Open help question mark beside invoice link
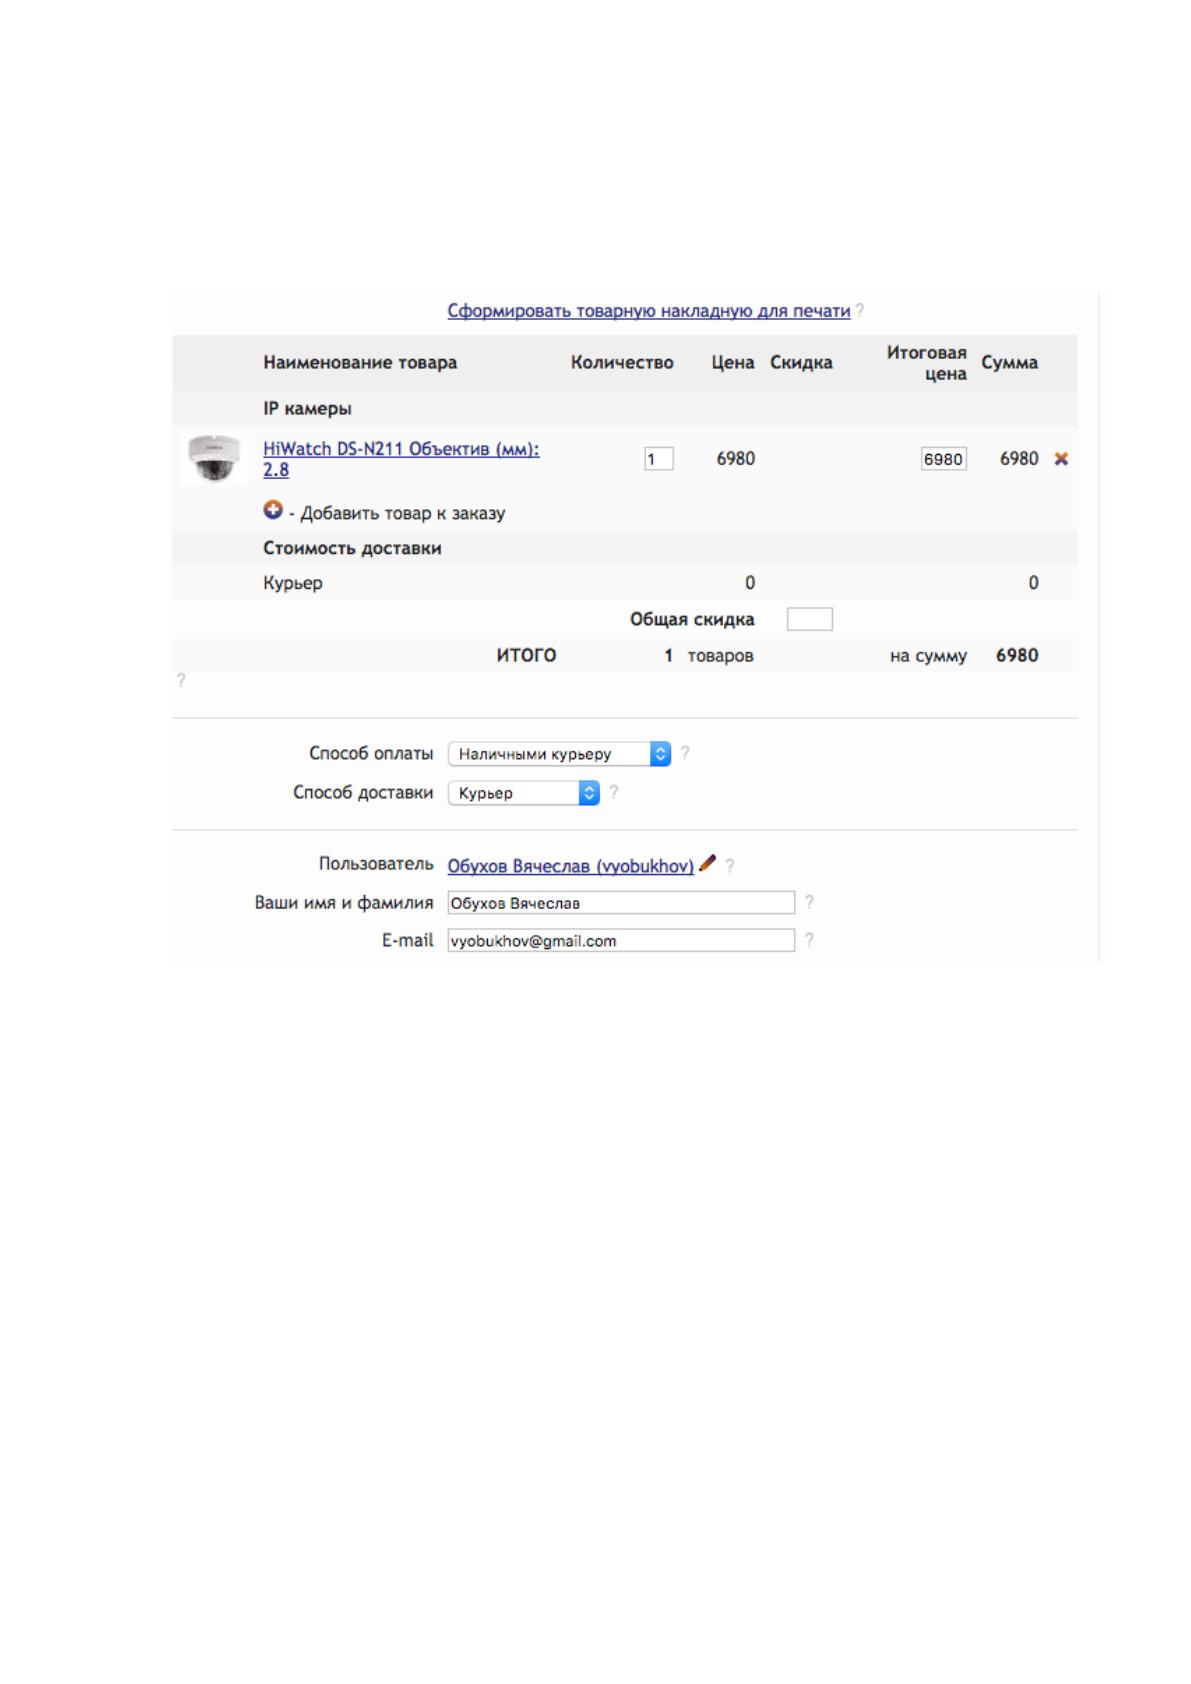 click(x=860, y=311)
